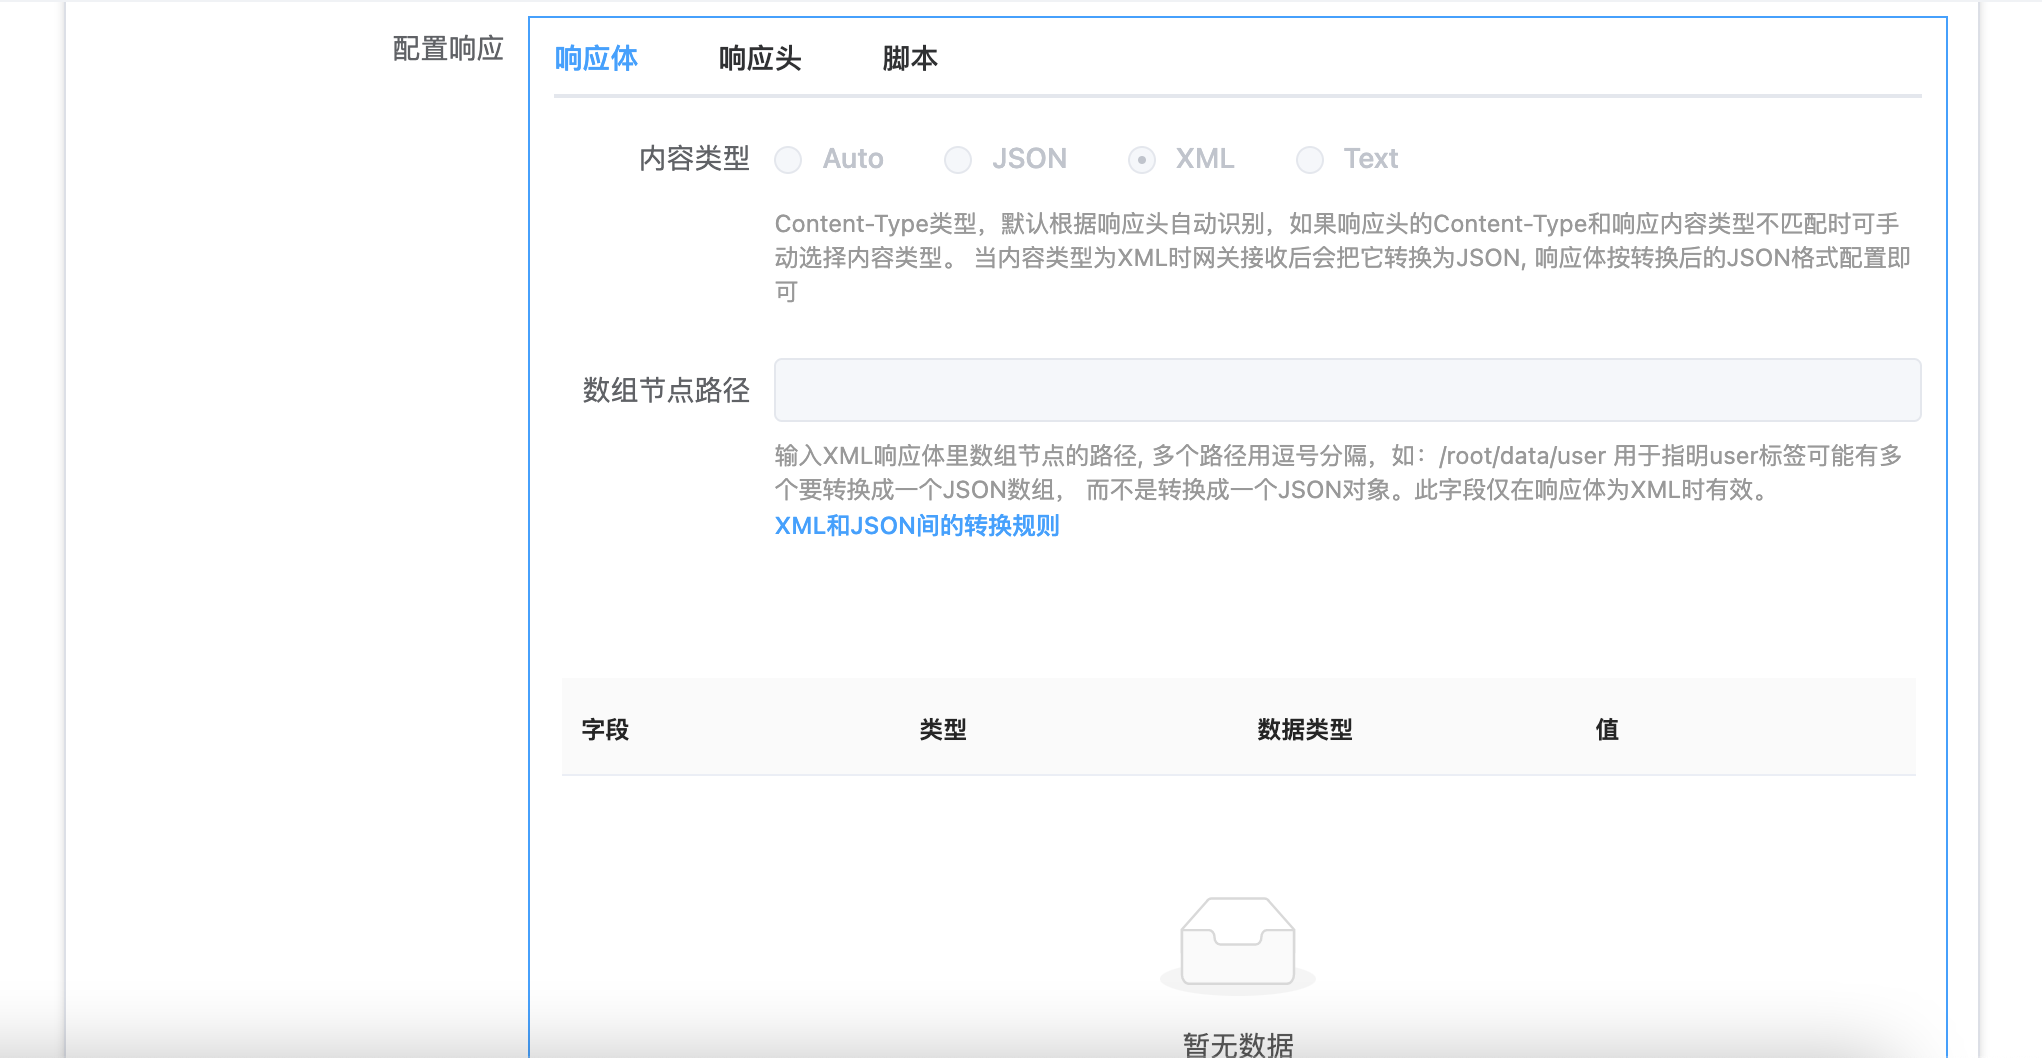The width and height of the screenshot is (2042, 1058).
Task: Select the JSON content type radio
Action: 958,160
